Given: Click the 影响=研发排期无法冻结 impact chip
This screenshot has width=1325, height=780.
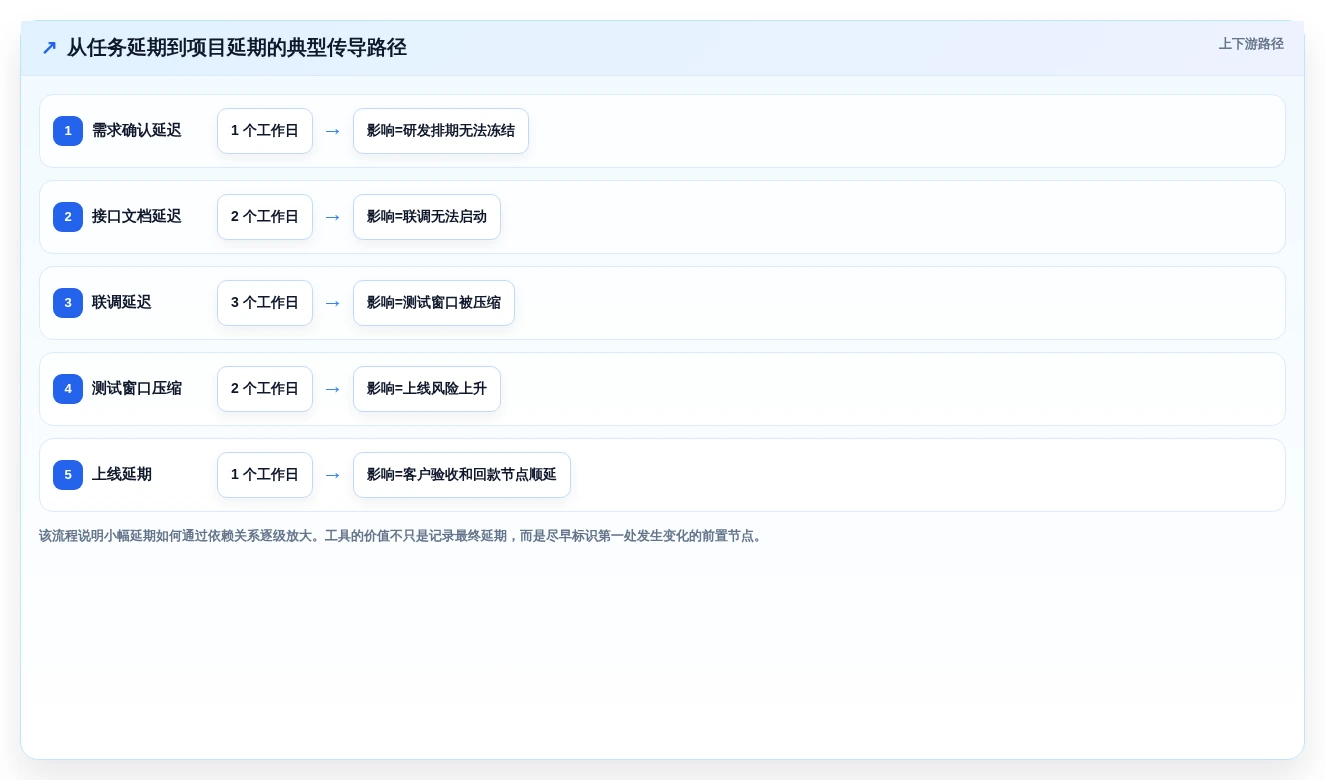Looking at the screenshot, I should point(441,131).
